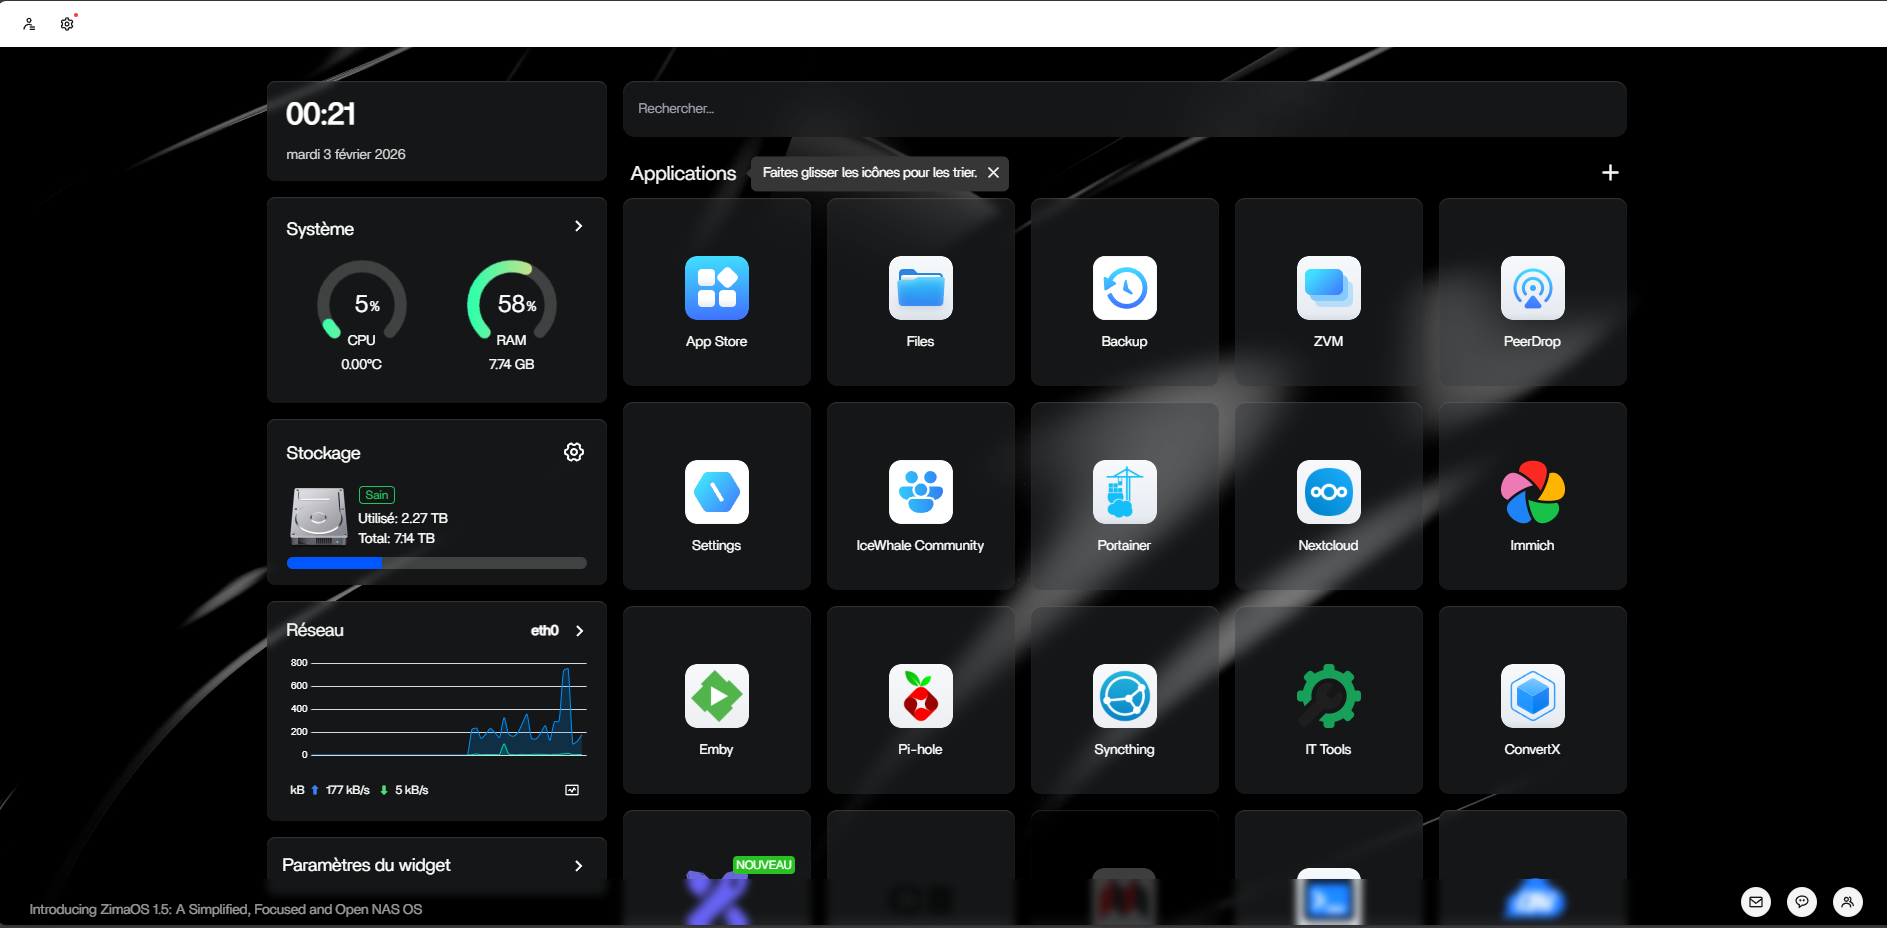Screen dimensions: 1887x928
Task: Click the plus button to add application
Action: (1610, 173)
